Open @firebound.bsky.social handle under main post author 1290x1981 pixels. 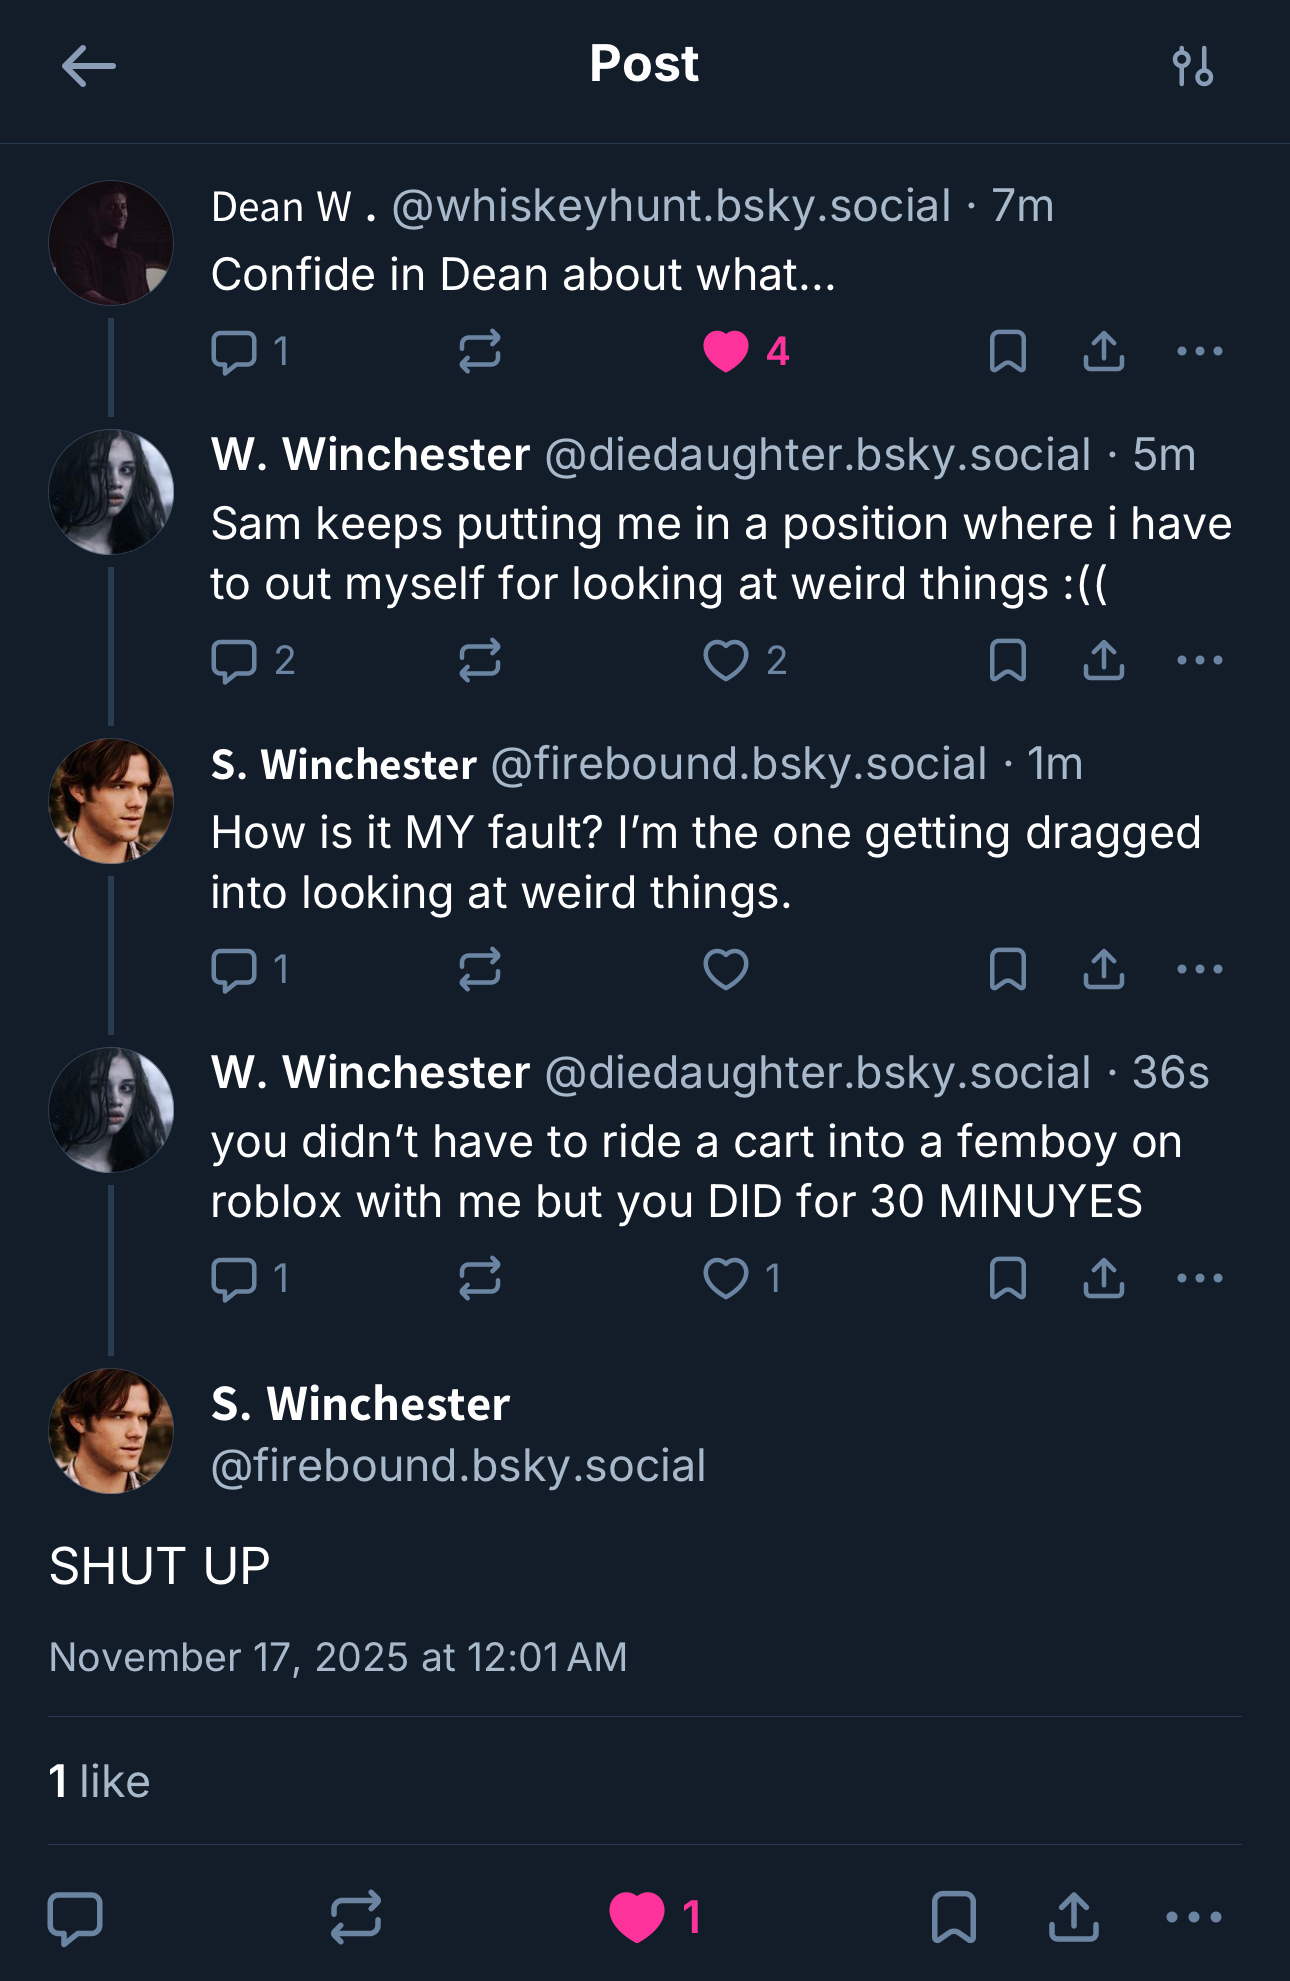pos(458,1466)
